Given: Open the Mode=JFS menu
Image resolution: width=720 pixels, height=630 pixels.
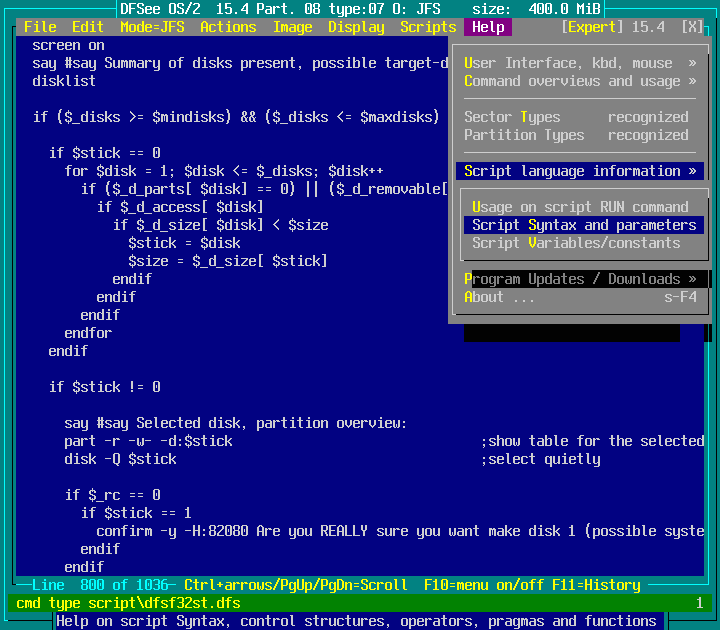Looking at the screenshot, I should coord(152,27).
